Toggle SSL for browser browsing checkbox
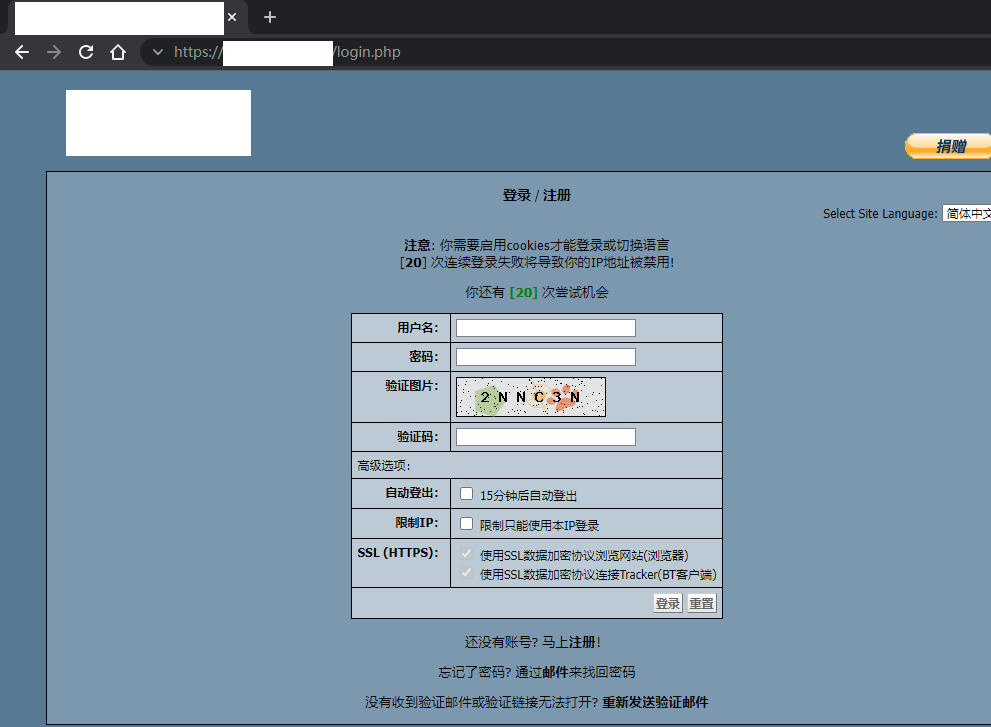 [x=466, y=554]
